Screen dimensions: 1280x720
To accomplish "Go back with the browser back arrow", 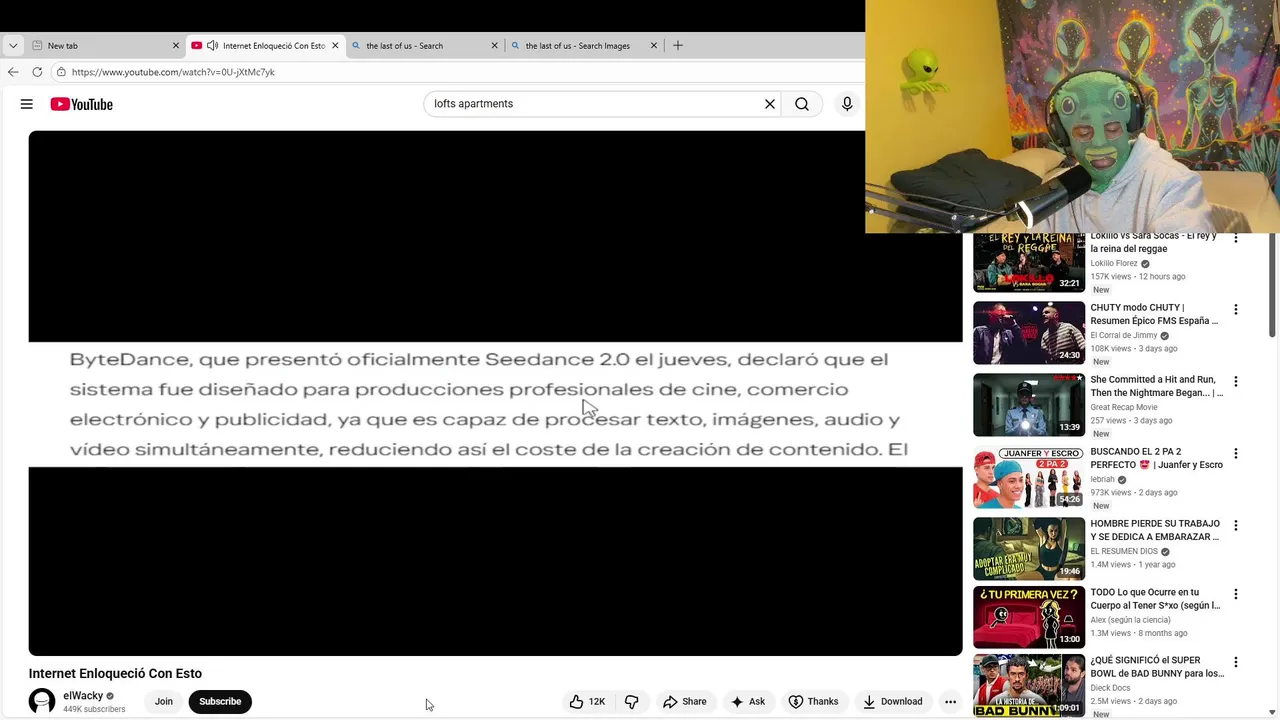I will tap(13, 72).
